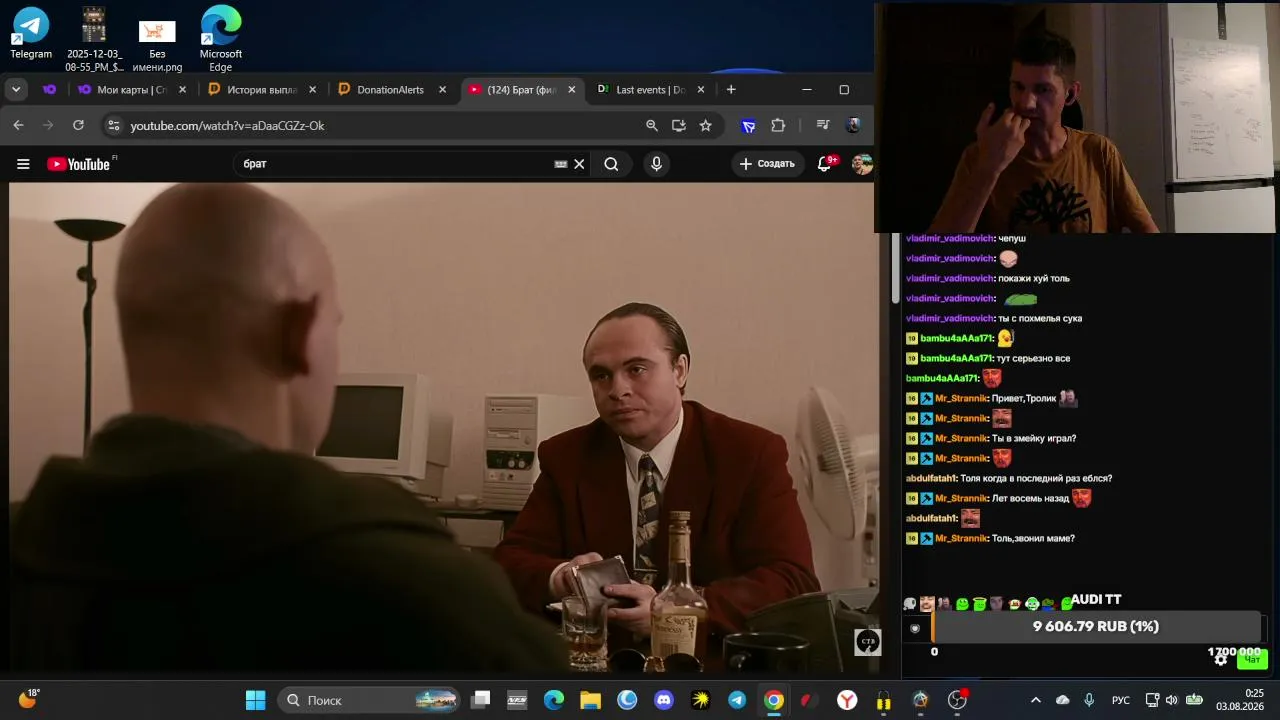Open the Extensions puzzle menu
The image size is (1280, 720).
click(x=778, y=125)
